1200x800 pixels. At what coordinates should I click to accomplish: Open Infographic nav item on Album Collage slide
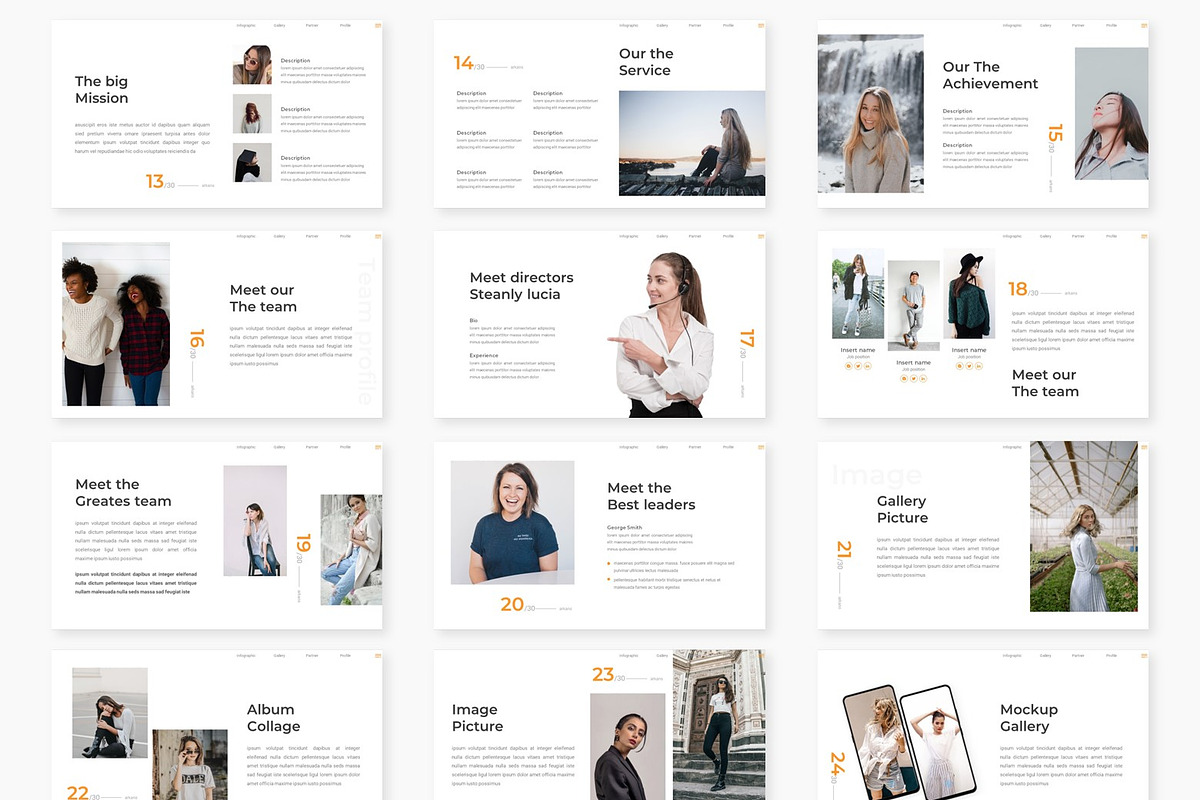(x=246, y=657)
